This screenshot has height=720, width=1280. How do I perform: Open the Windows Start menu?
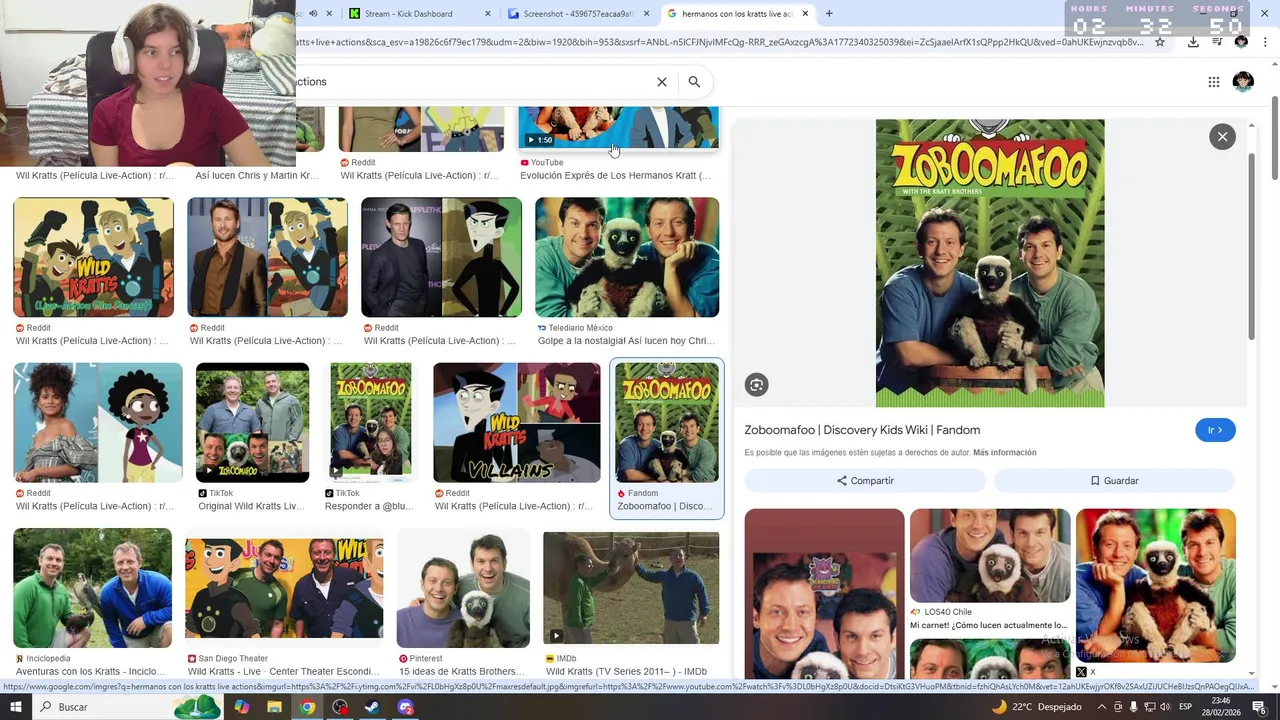click(17, 707)
